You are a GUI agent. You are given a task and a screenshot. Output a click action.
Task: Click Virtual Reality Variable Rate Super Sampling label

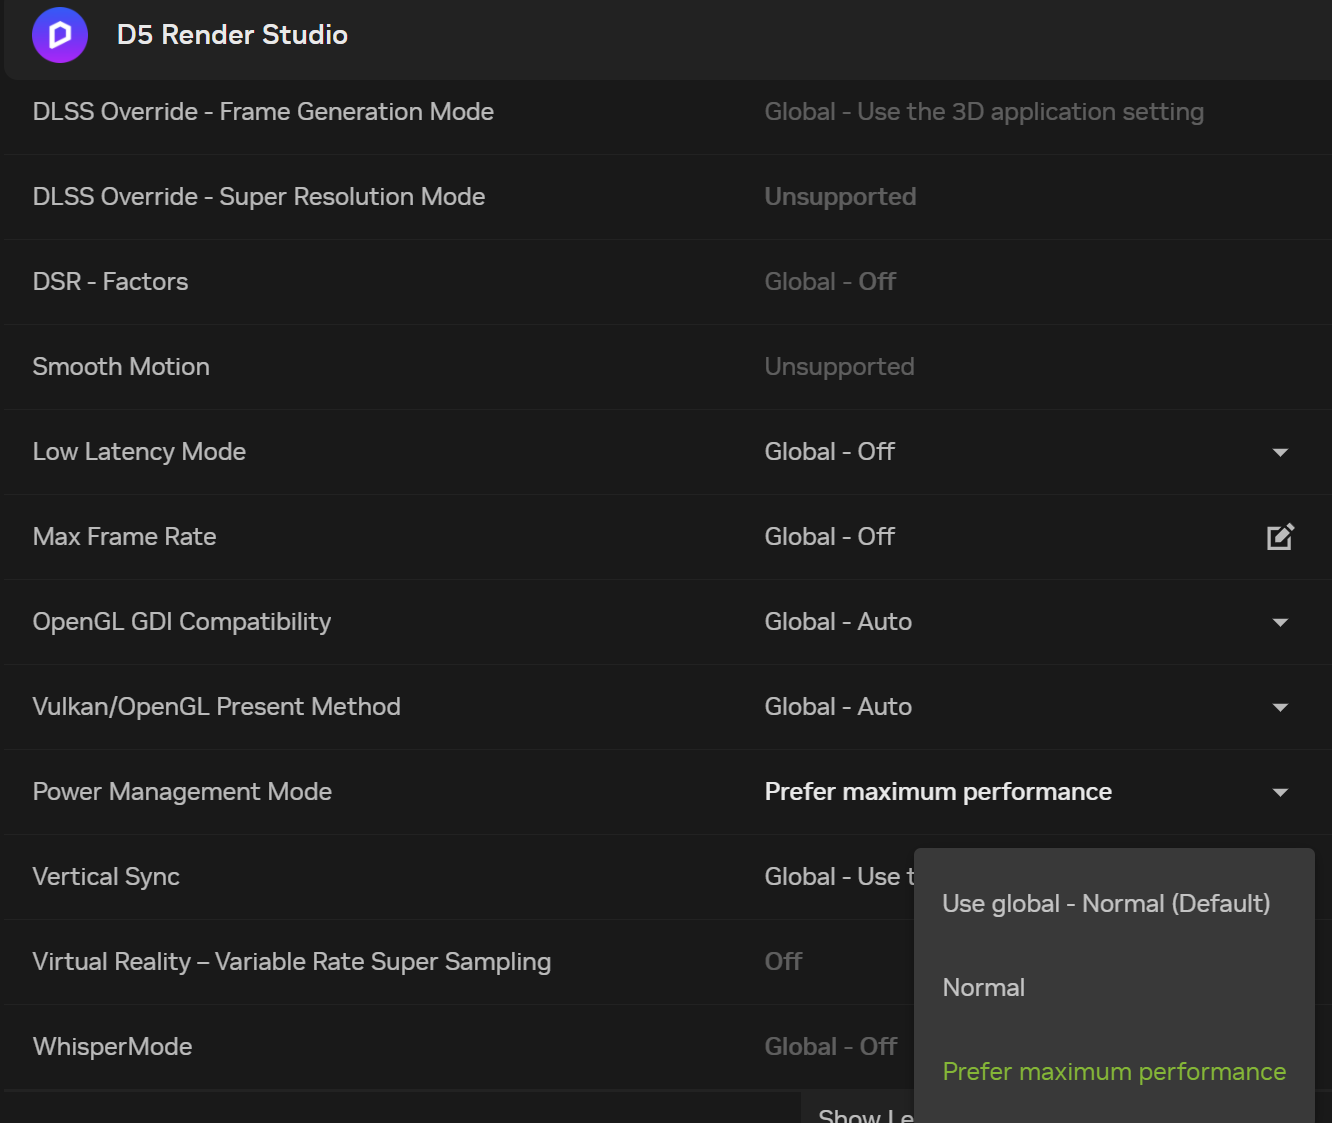point(291,962)
